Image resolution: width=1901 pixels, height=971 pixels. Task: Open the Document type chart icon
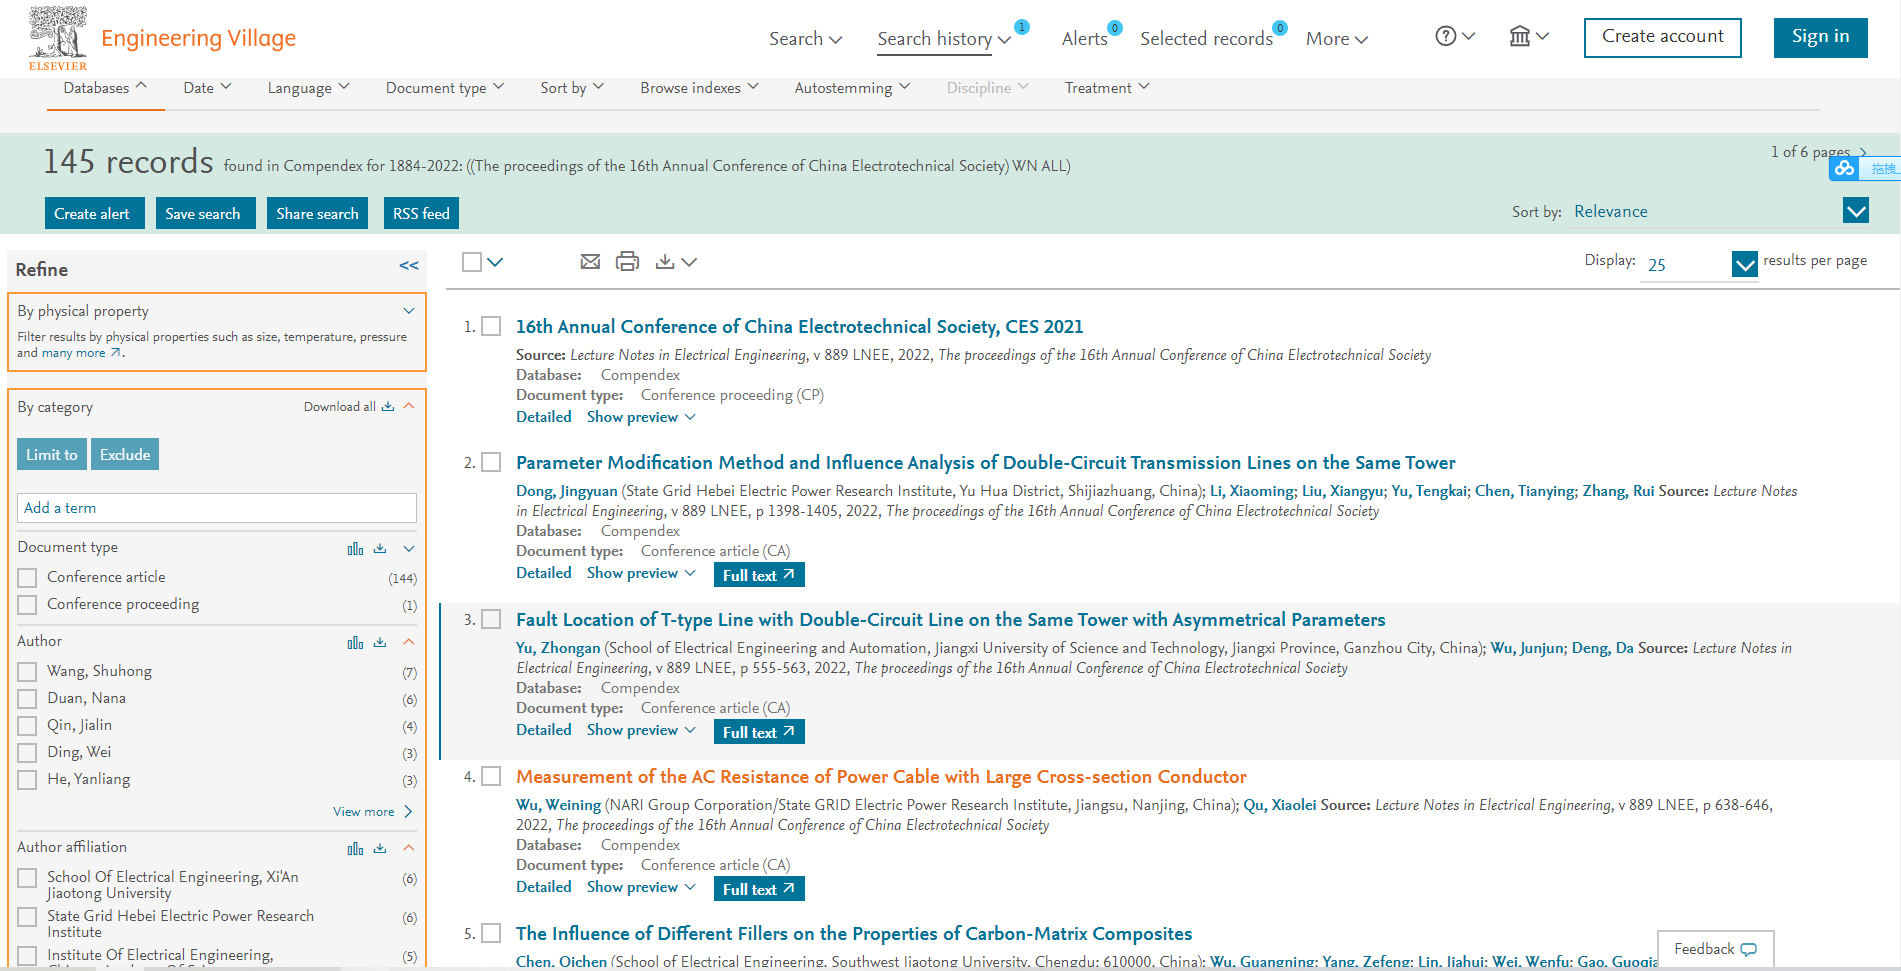355,549
